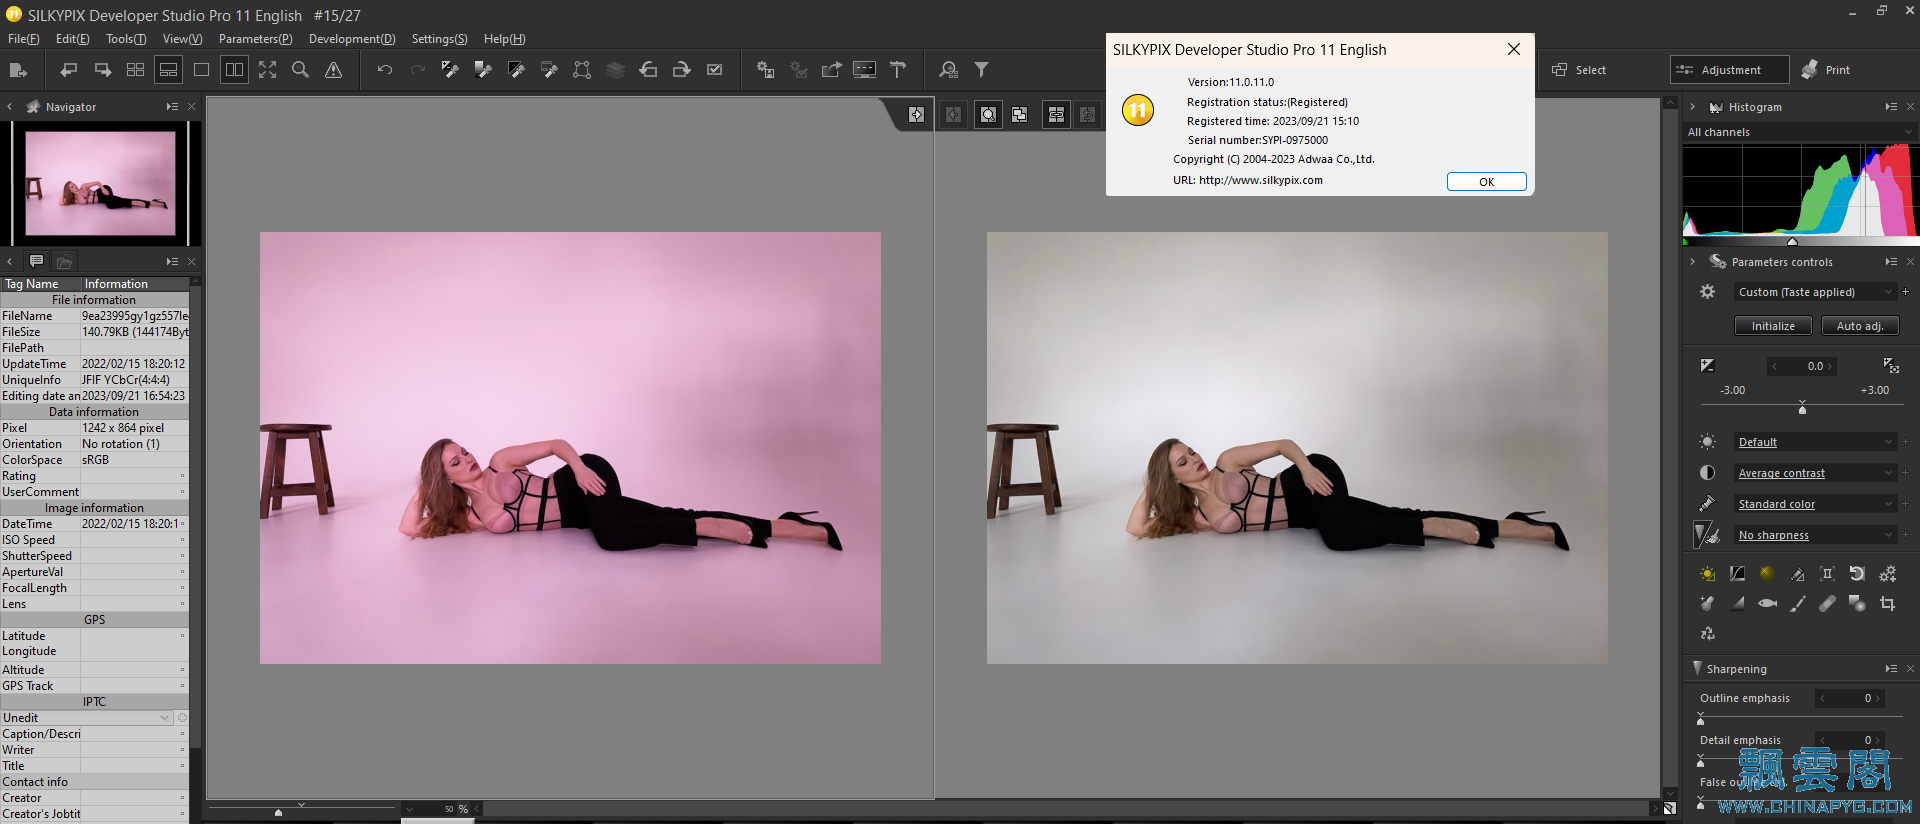The width and height of the screenshot is (1920, 824).
Task: Open the Unedit IPTC dropdown
Action: pyautogui.click(x=87, y=718)
